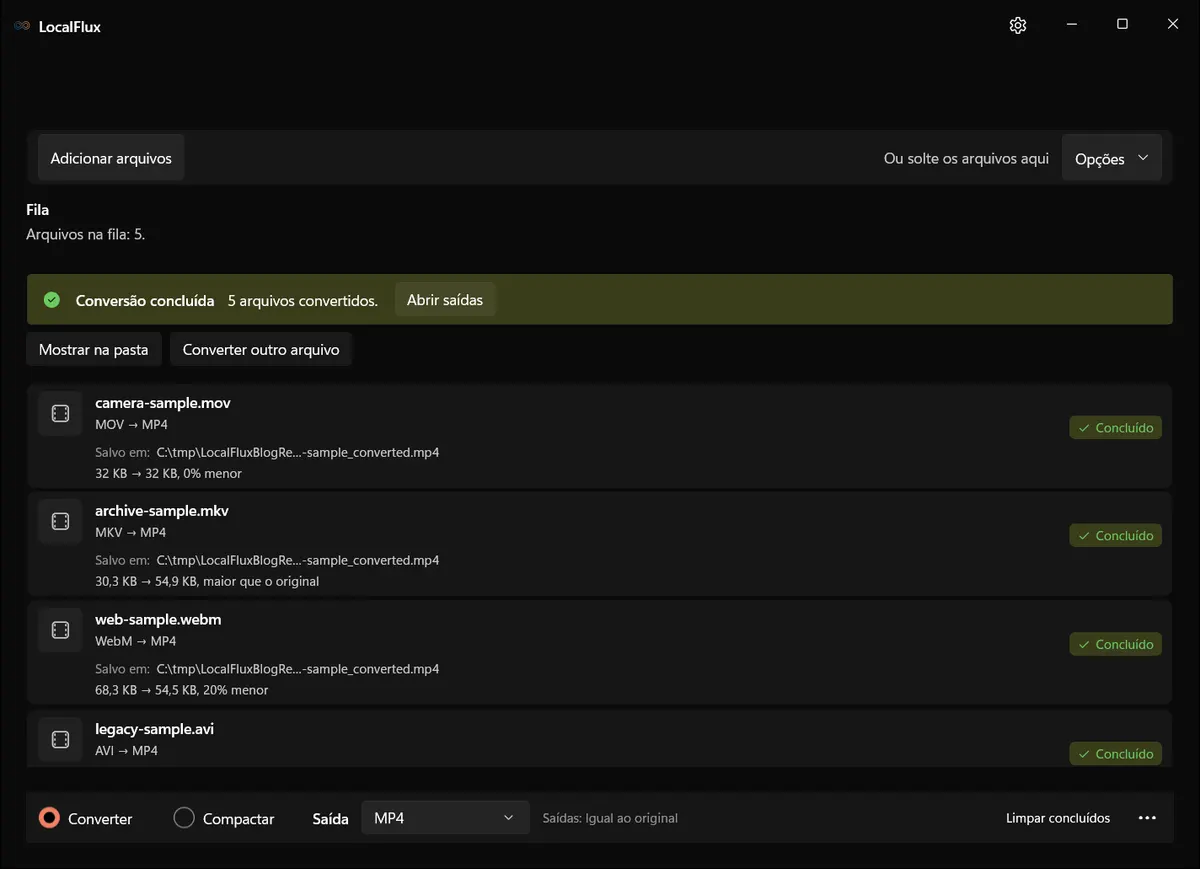
Task: Click the LocalFlux infinity logo icon
Action: click(x=22, y=26)
